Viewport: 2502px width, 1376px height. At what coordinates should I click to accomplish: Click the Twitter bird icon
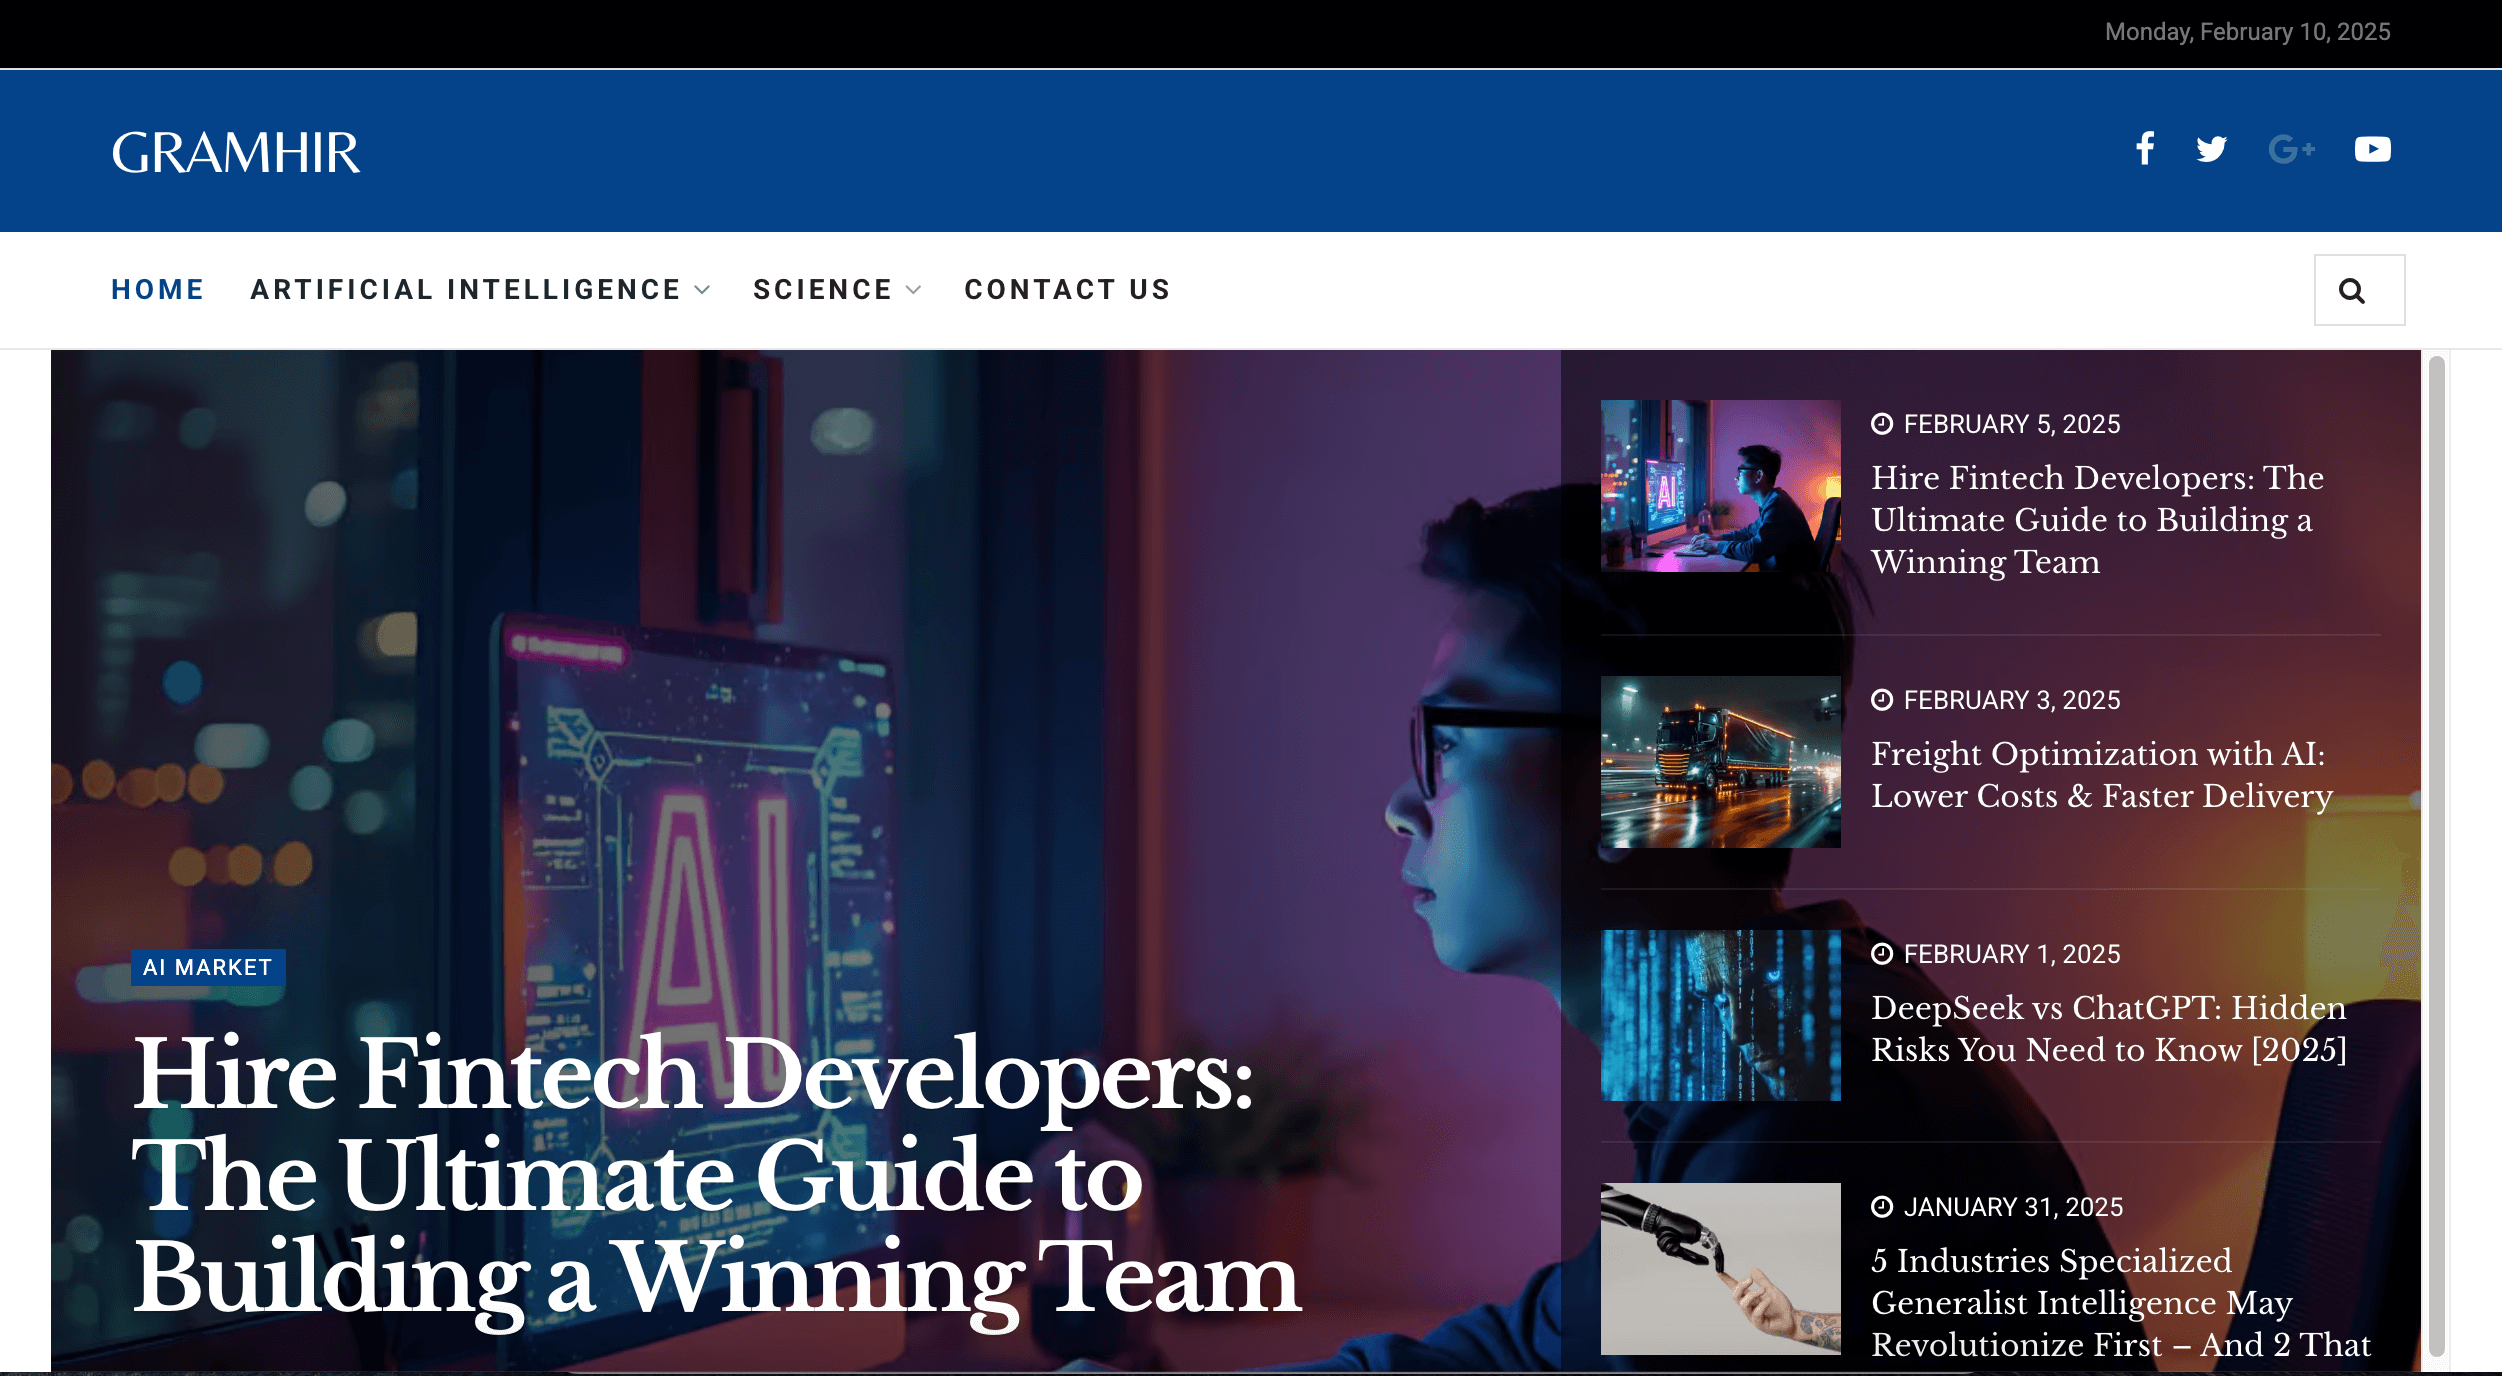coord(2211,149)
